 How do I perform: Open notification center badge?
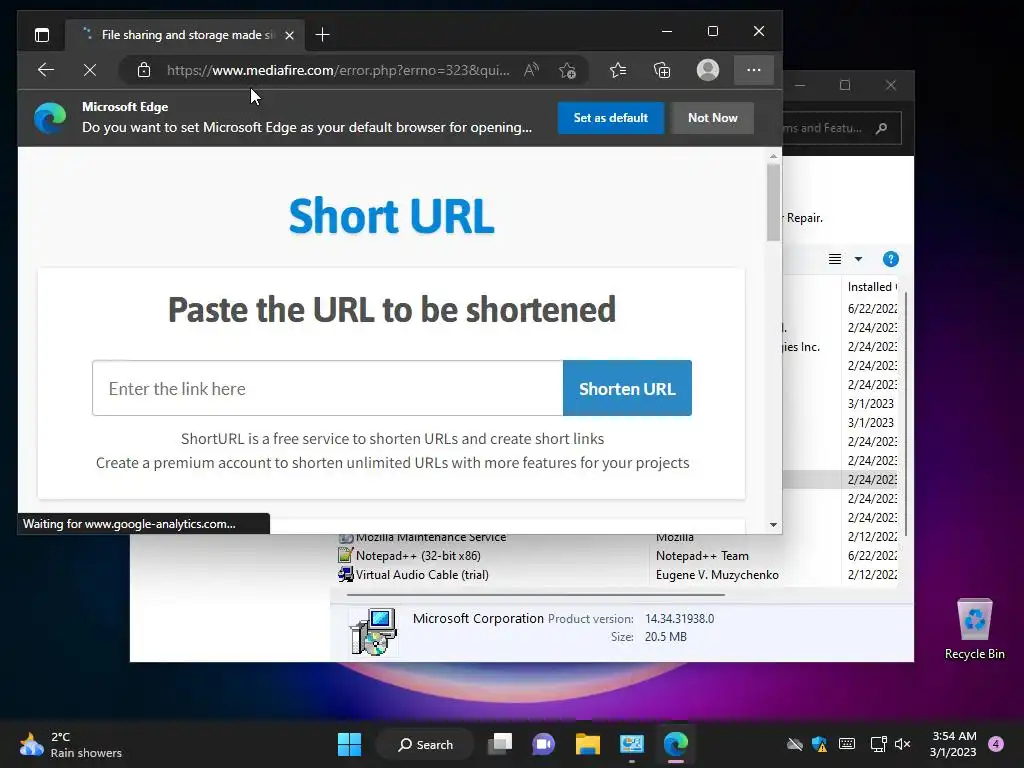[x=996, y=744]
